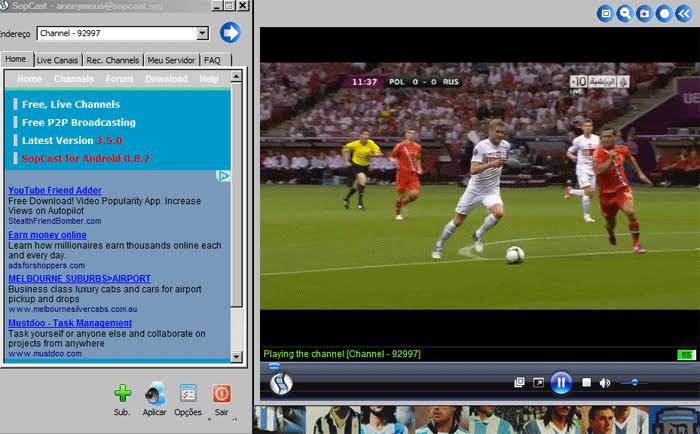Image resolution: width=700 pixels, height=434 pixels.
Task: Open the YouTube Friend Adder ad link
Action: [x=55, y=190]
